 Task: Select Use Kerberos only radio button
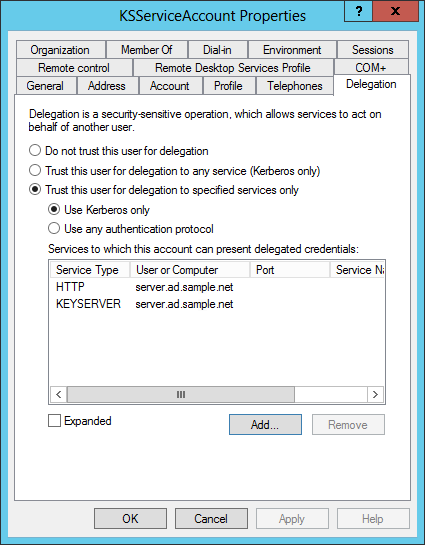tap(54, 210)
